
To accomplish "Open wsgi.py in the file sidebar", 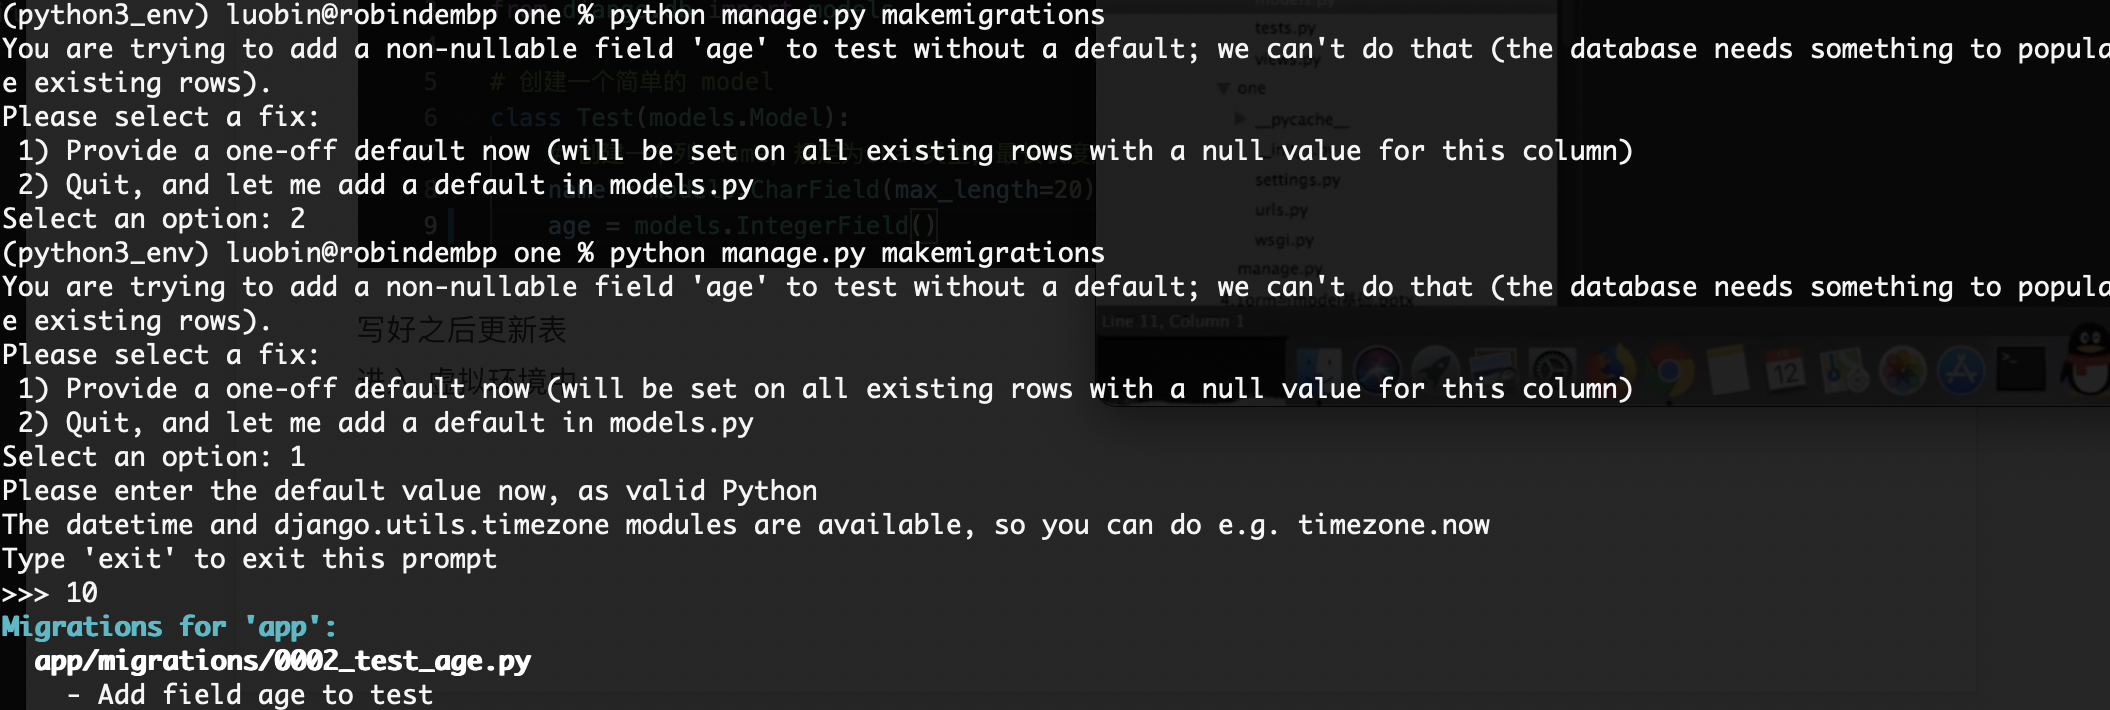I will 1285,240.
